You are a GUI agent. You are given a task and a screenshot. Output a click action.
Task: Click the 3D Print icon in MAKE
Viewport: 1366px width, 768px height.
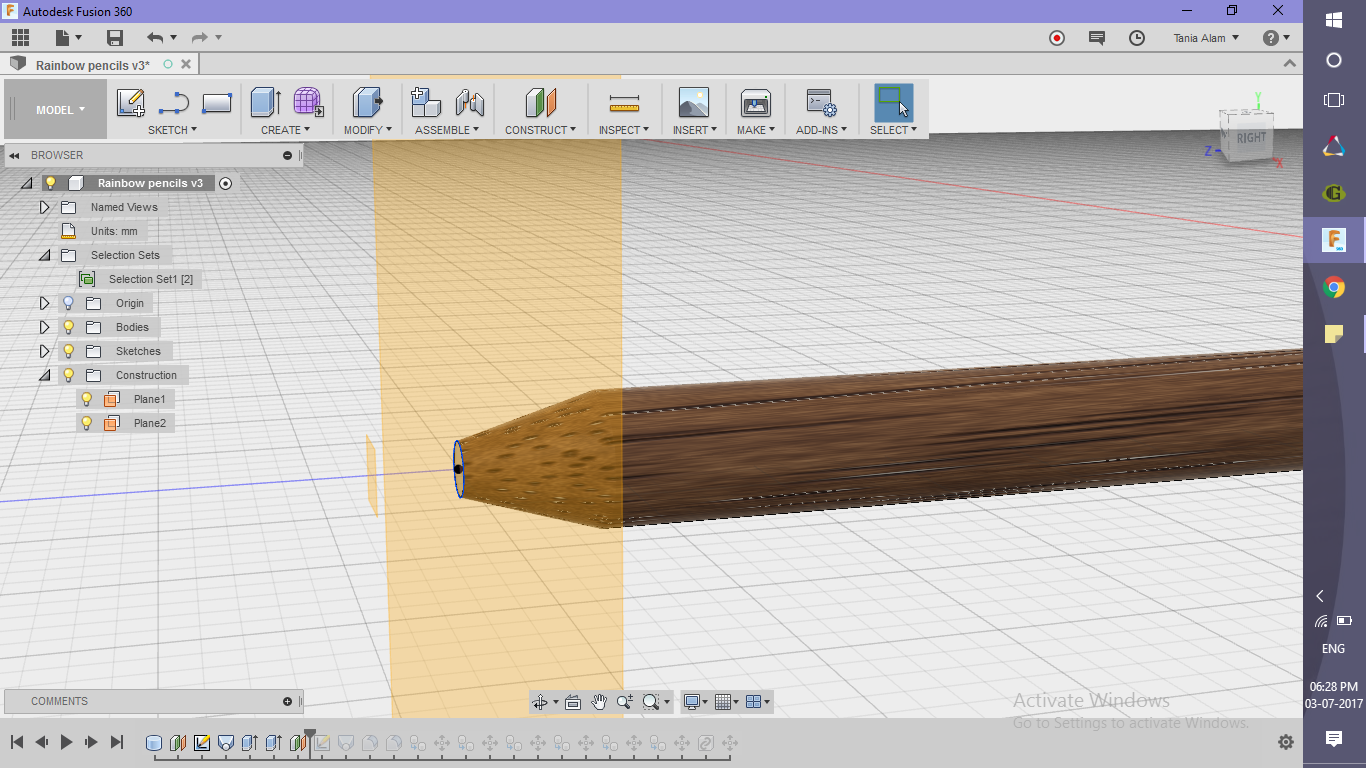pyautogui.click(x=755, y=103)
